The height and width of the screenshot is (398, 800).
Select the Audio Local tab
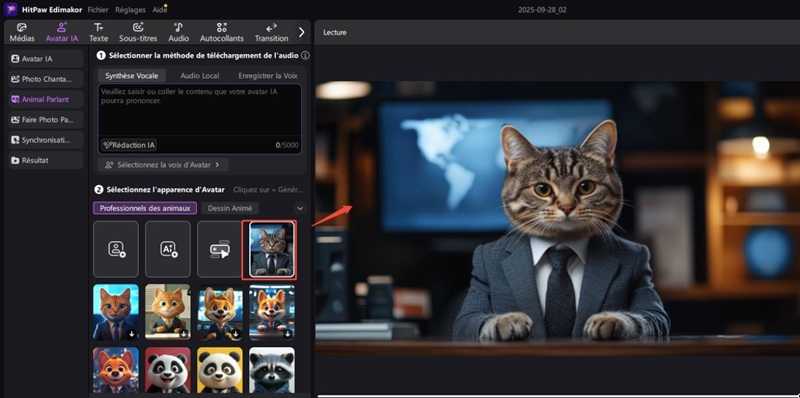[199, 76]
